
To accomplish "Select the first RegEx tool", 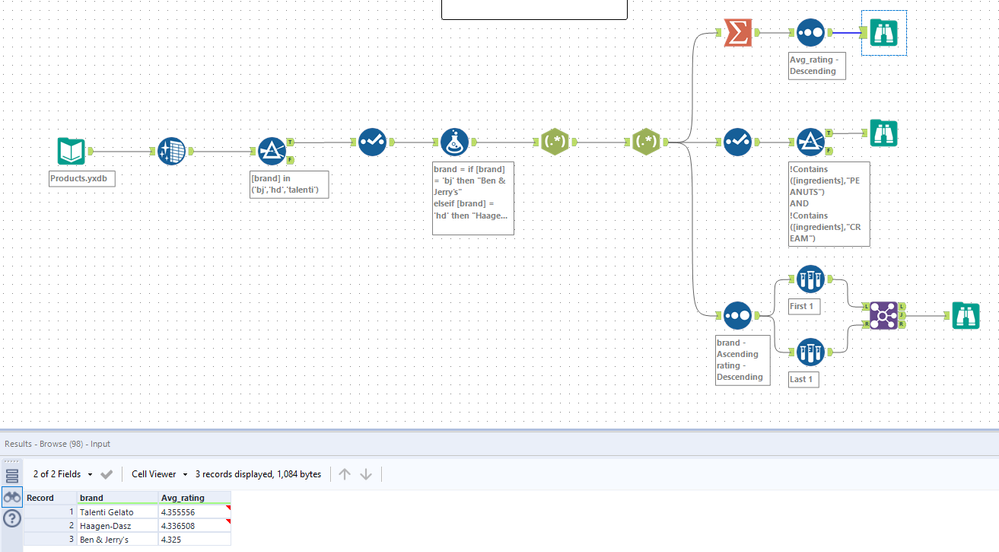I will click(554, 142).
